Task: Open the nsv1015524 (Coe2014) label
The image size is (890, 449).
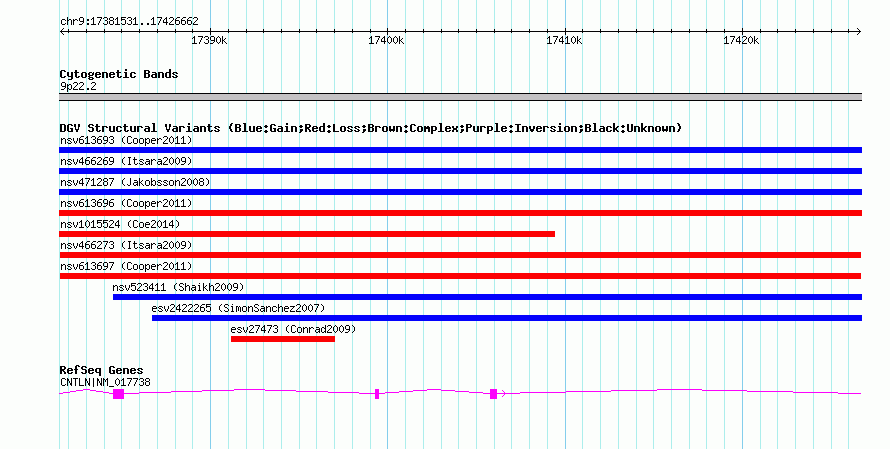Action: [x=120, y=224]
